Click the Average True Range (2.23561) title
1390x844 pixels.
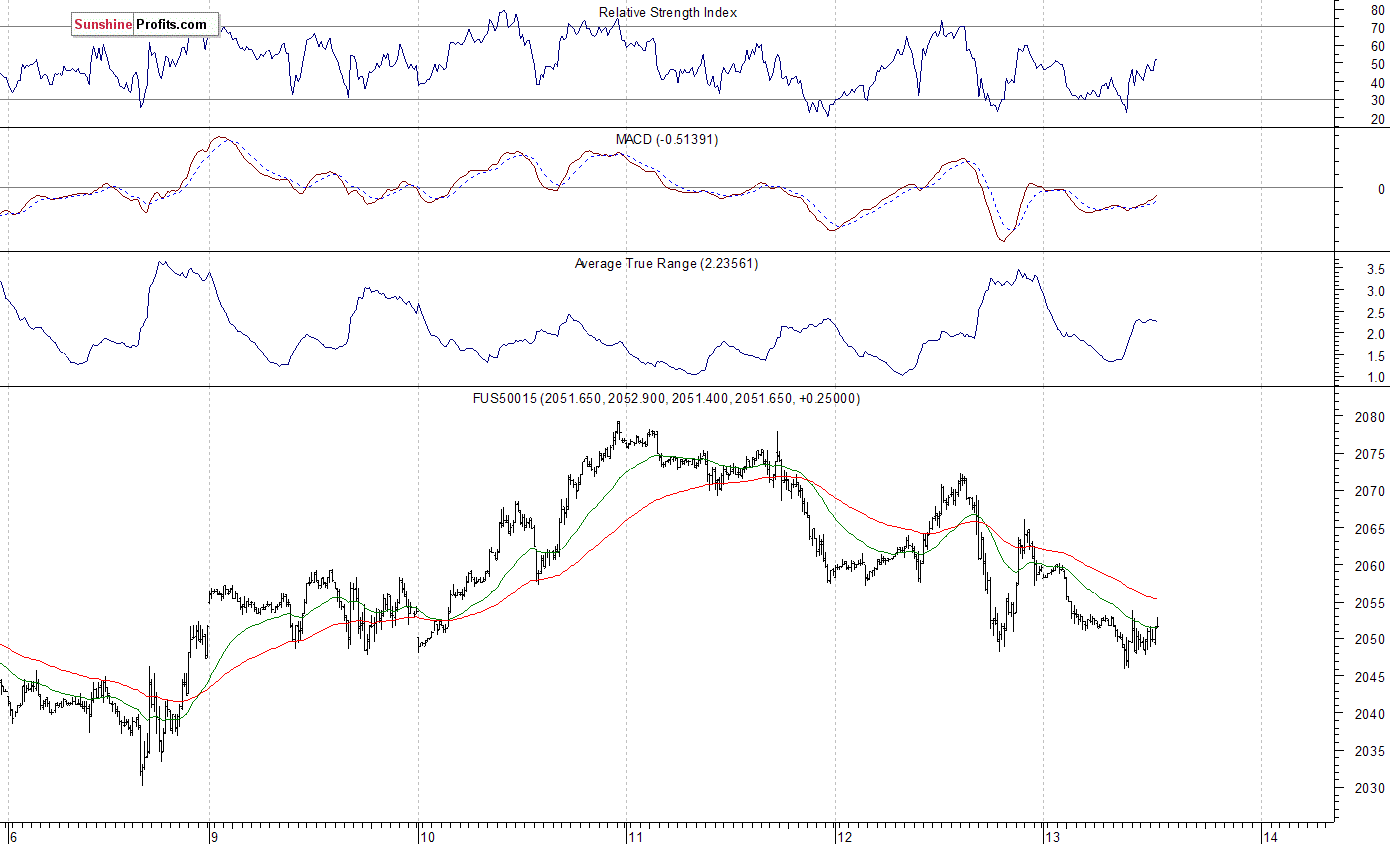667,264
